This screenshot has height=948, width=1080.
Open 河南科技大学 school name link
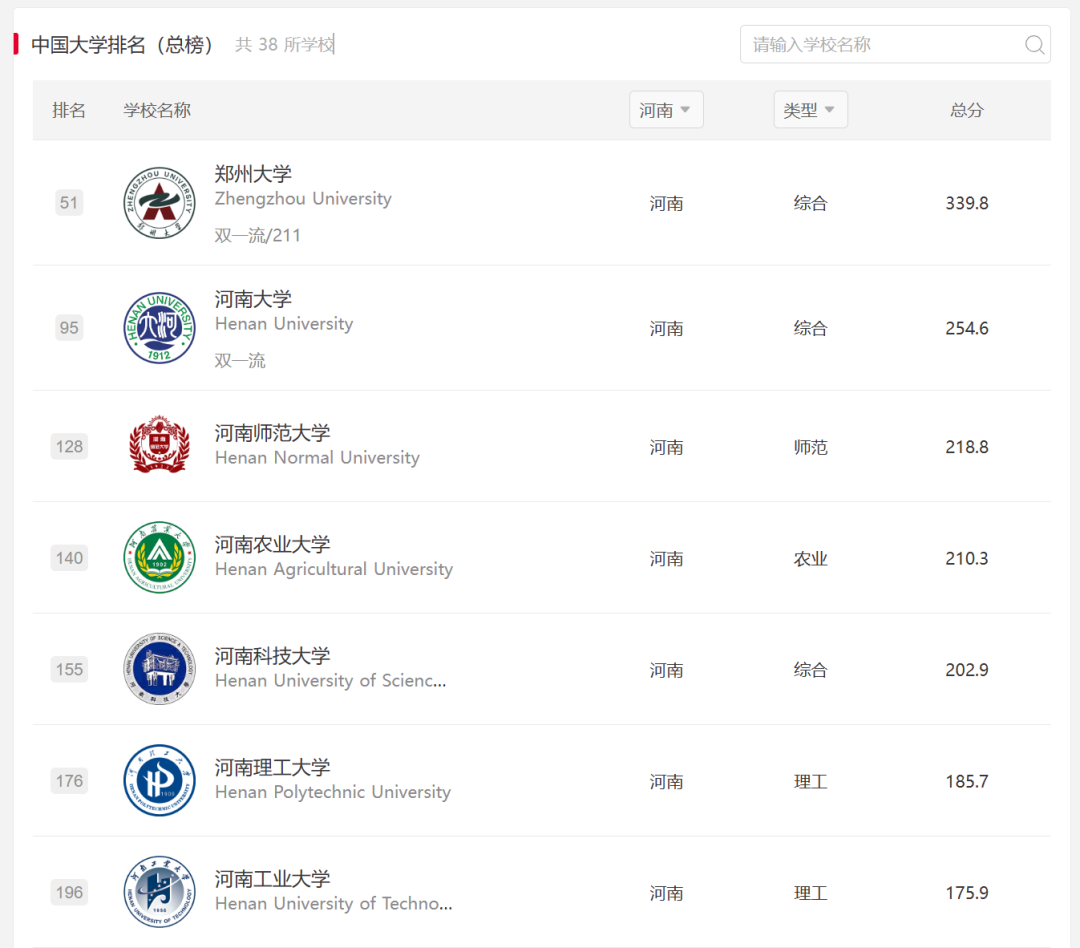tap(272, 656)
